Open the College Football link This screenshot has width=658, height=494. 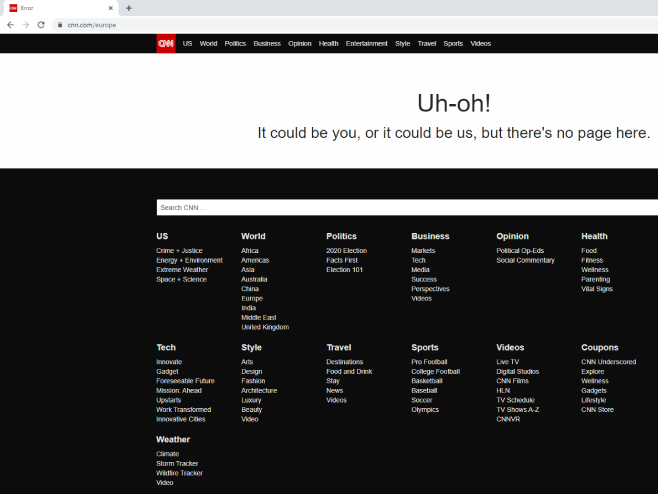pyautogui.click(x=436, y=372)
